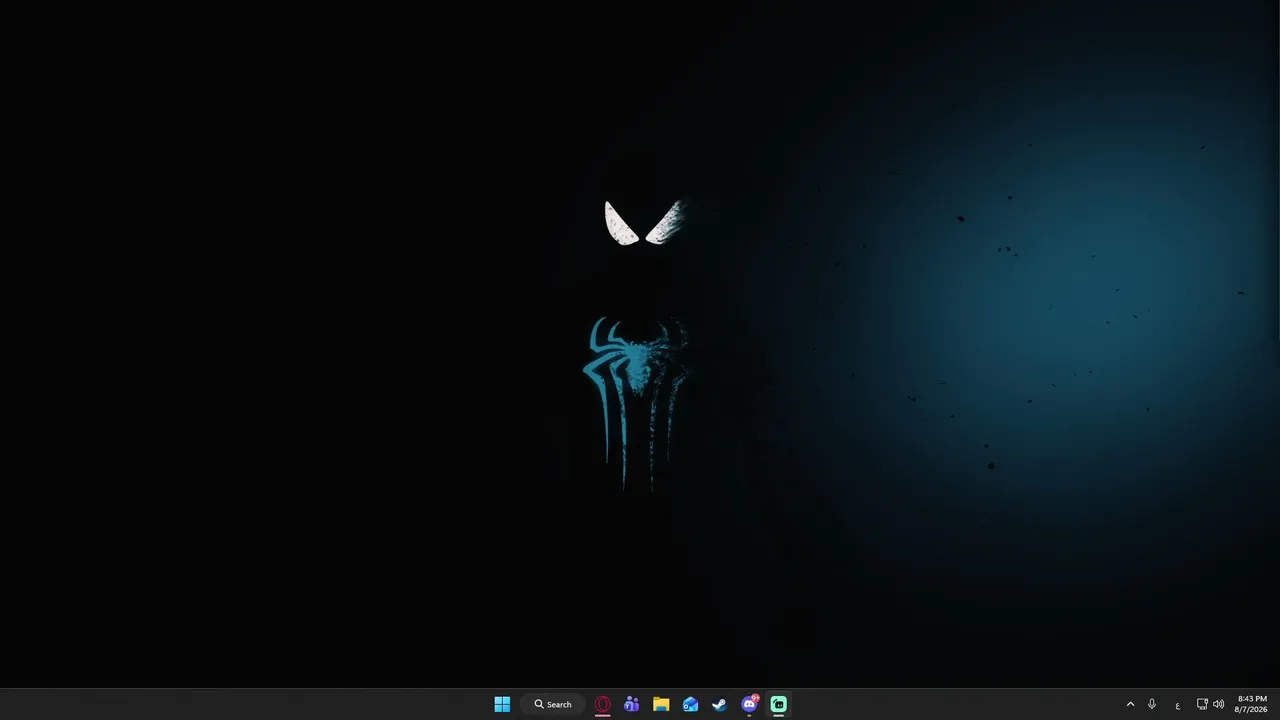The height and width of the screenshot is (720, 1280).
Task: Click the microphone icon in the system tray
Action: [x=1152, y=704]
